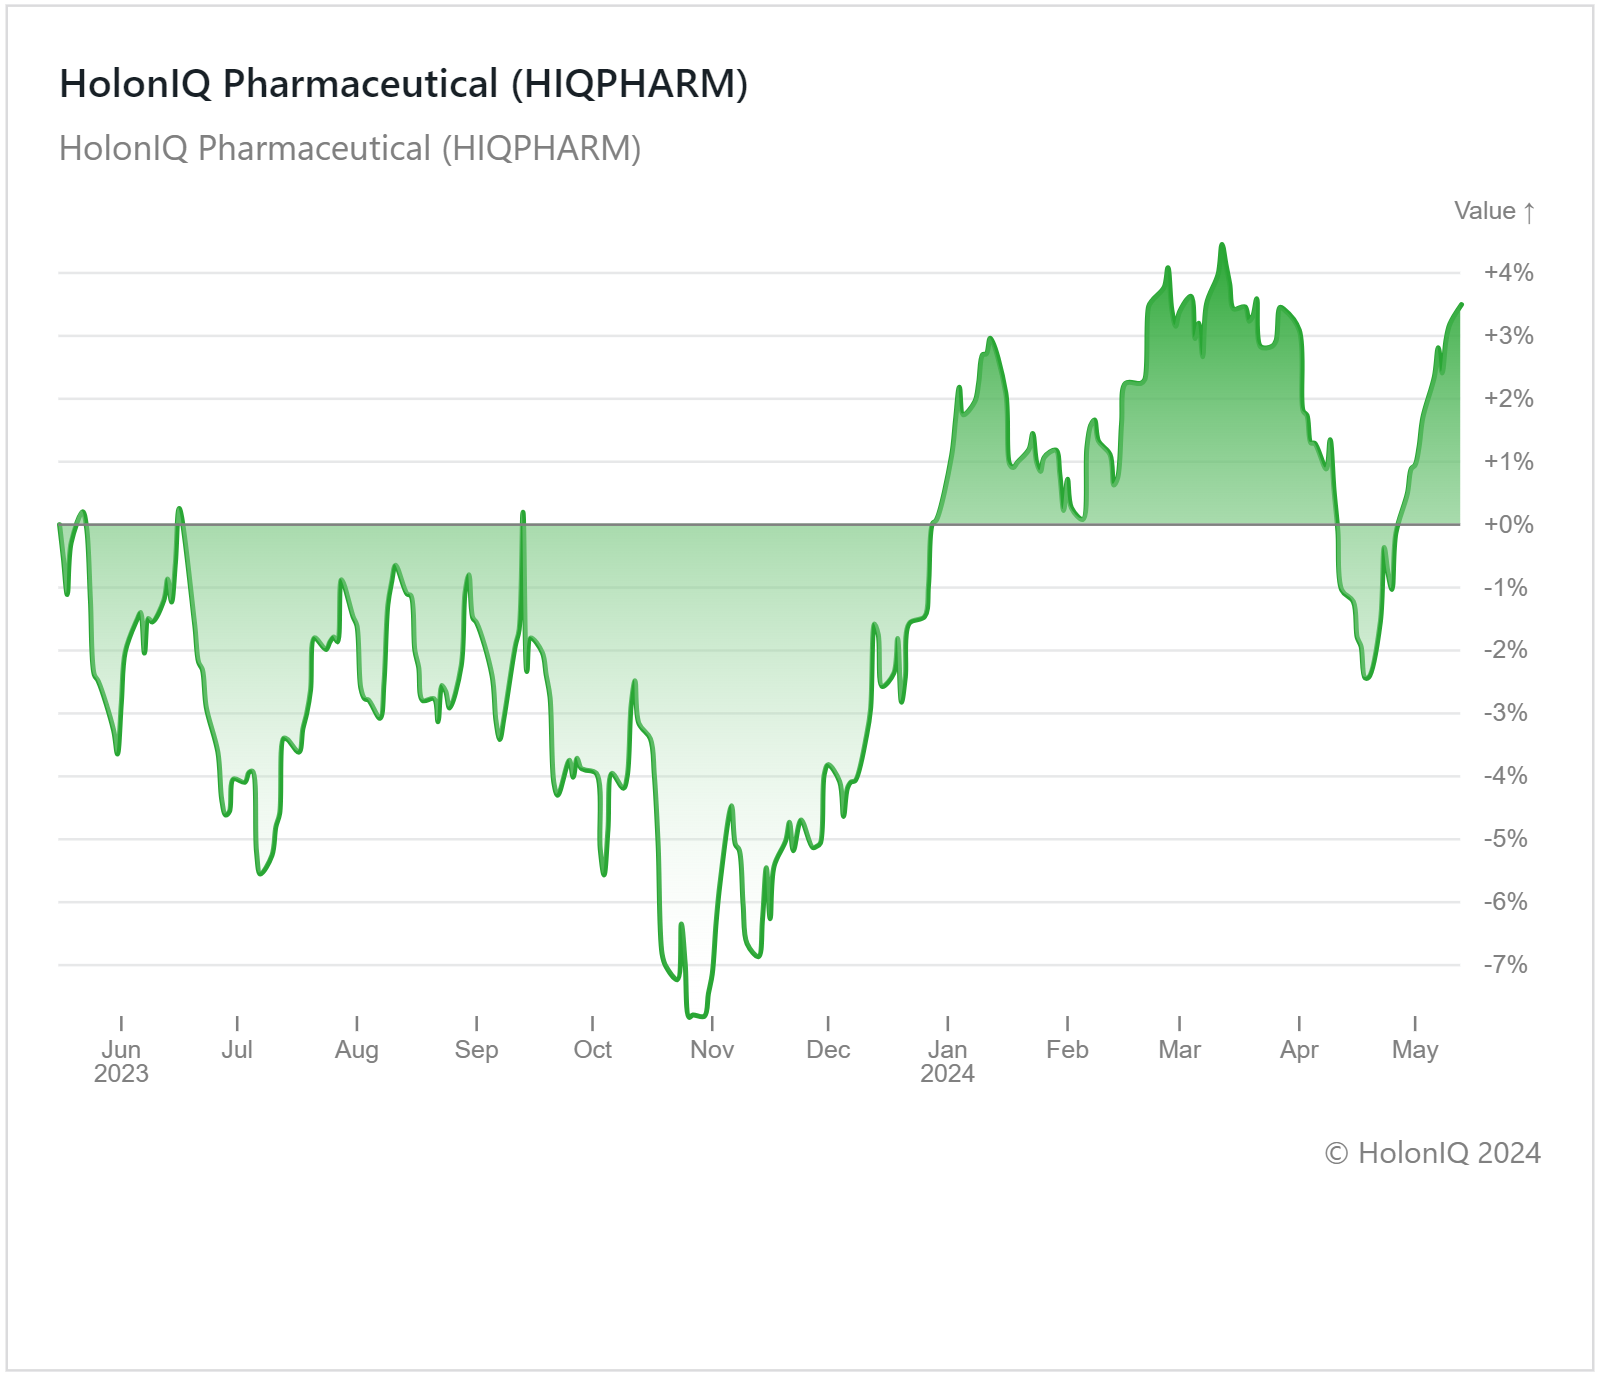Click the © HolonIQ 2024 copyright text
1600x1376 pixels.
(x=1433, y=1153)
